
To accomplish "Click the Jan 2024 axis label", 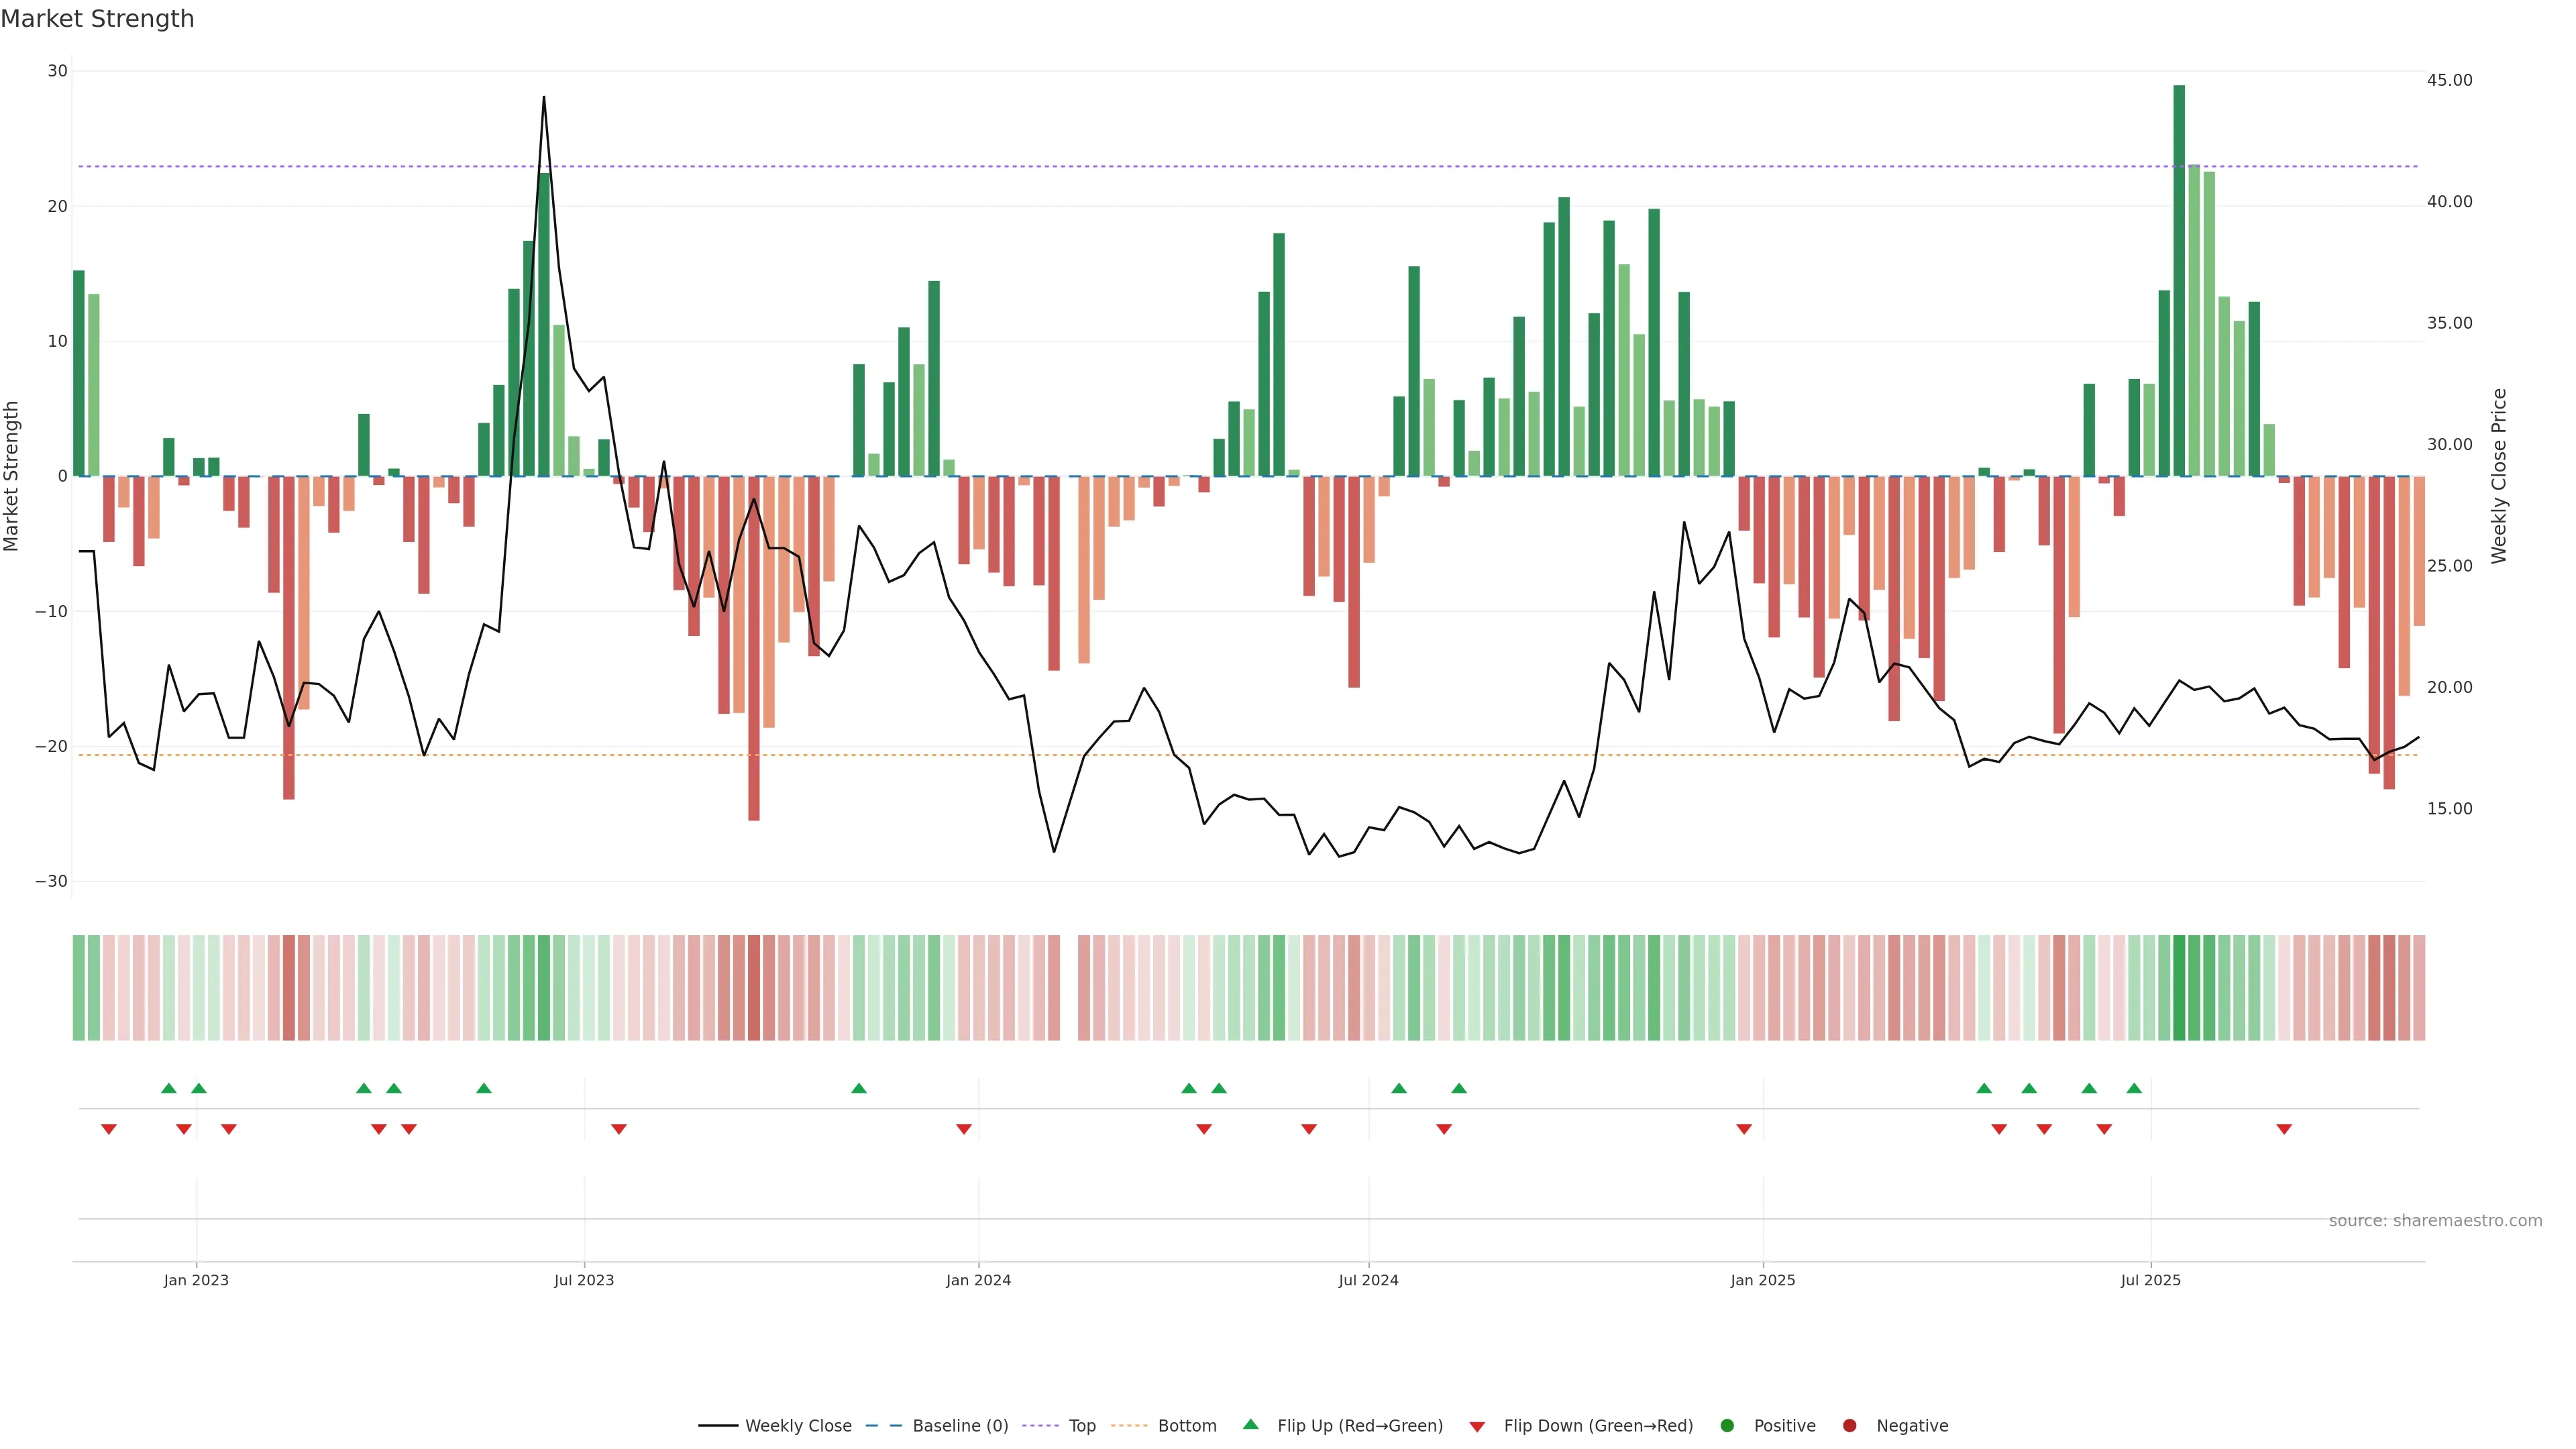I will coord(978,1280).
